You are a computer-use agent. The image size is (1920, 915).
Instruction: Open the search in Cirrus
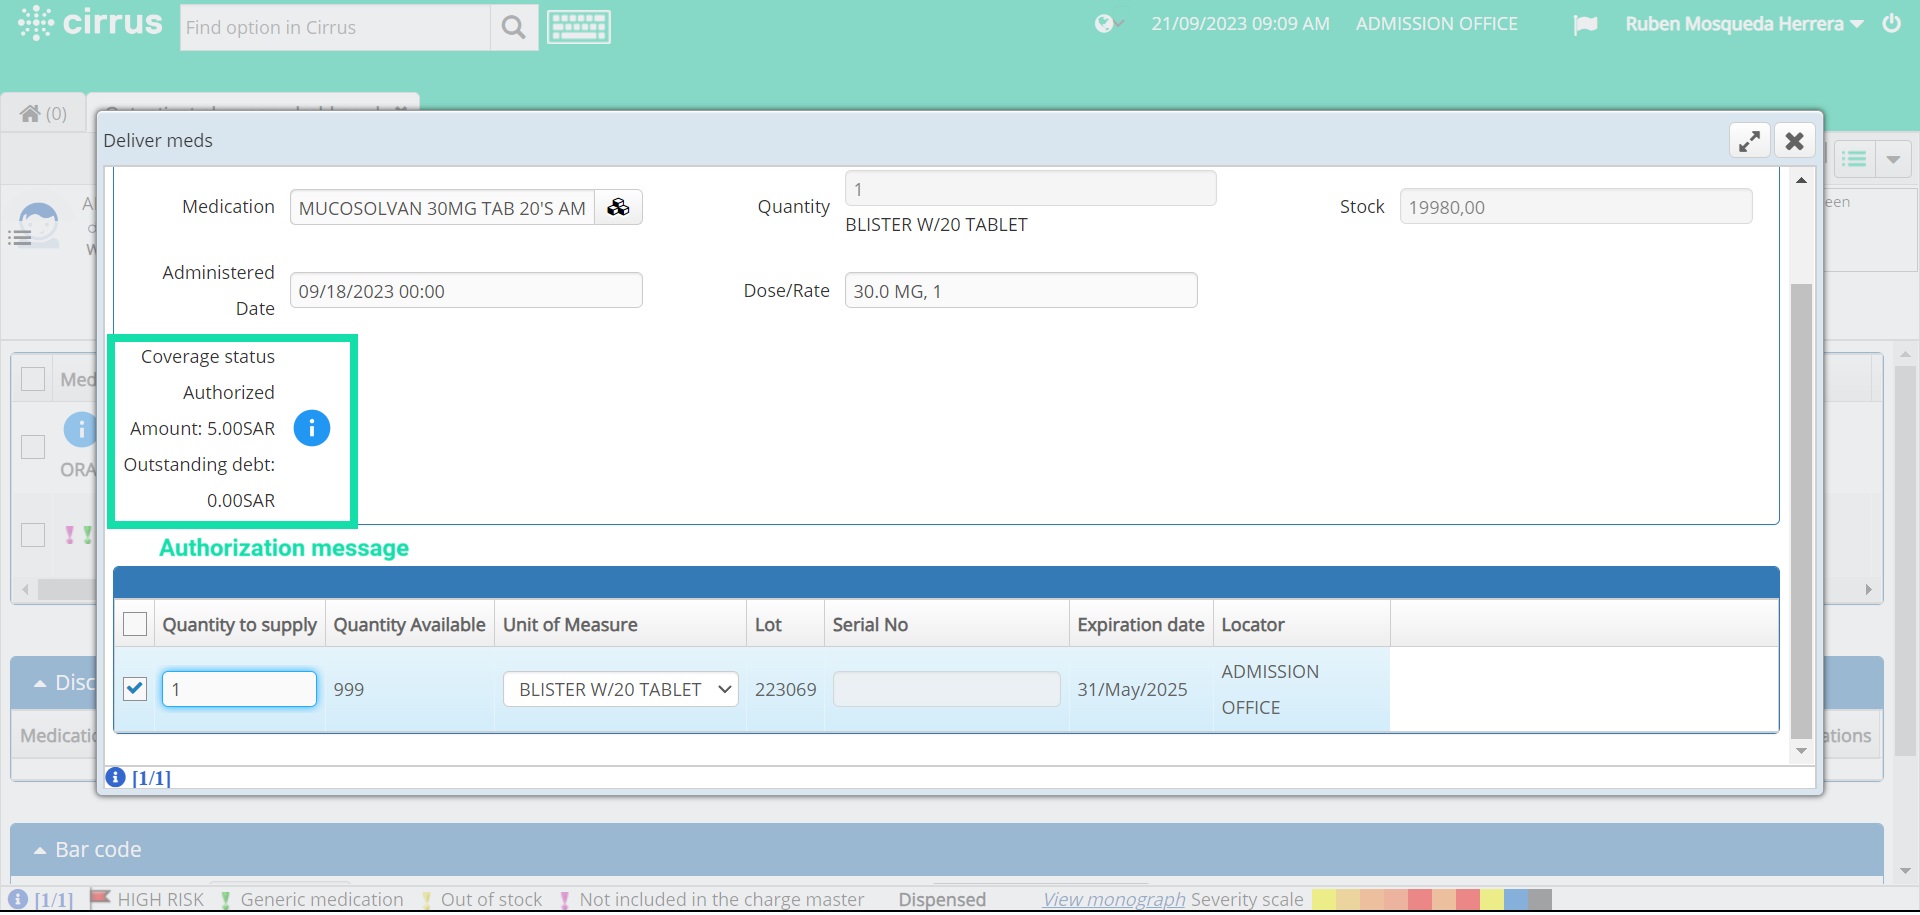[512, 27]
